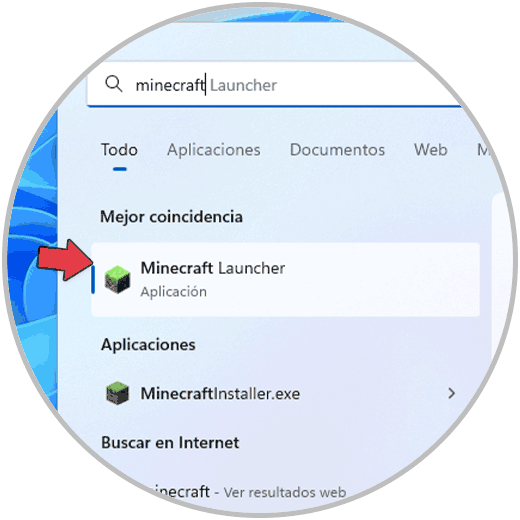Expand the chevron beside MinecraftInstaller.exe

(452, 393)
